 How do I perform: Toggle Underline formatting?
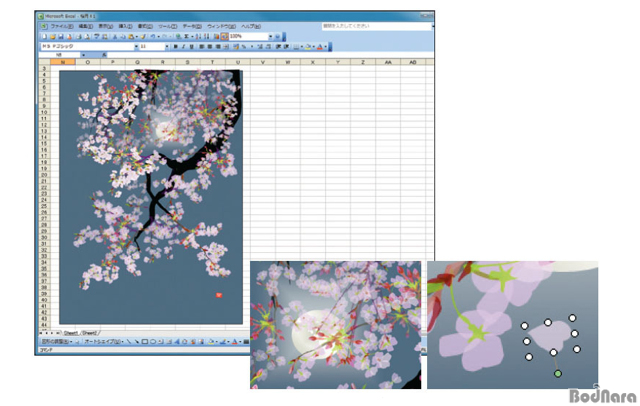[191, 47]
